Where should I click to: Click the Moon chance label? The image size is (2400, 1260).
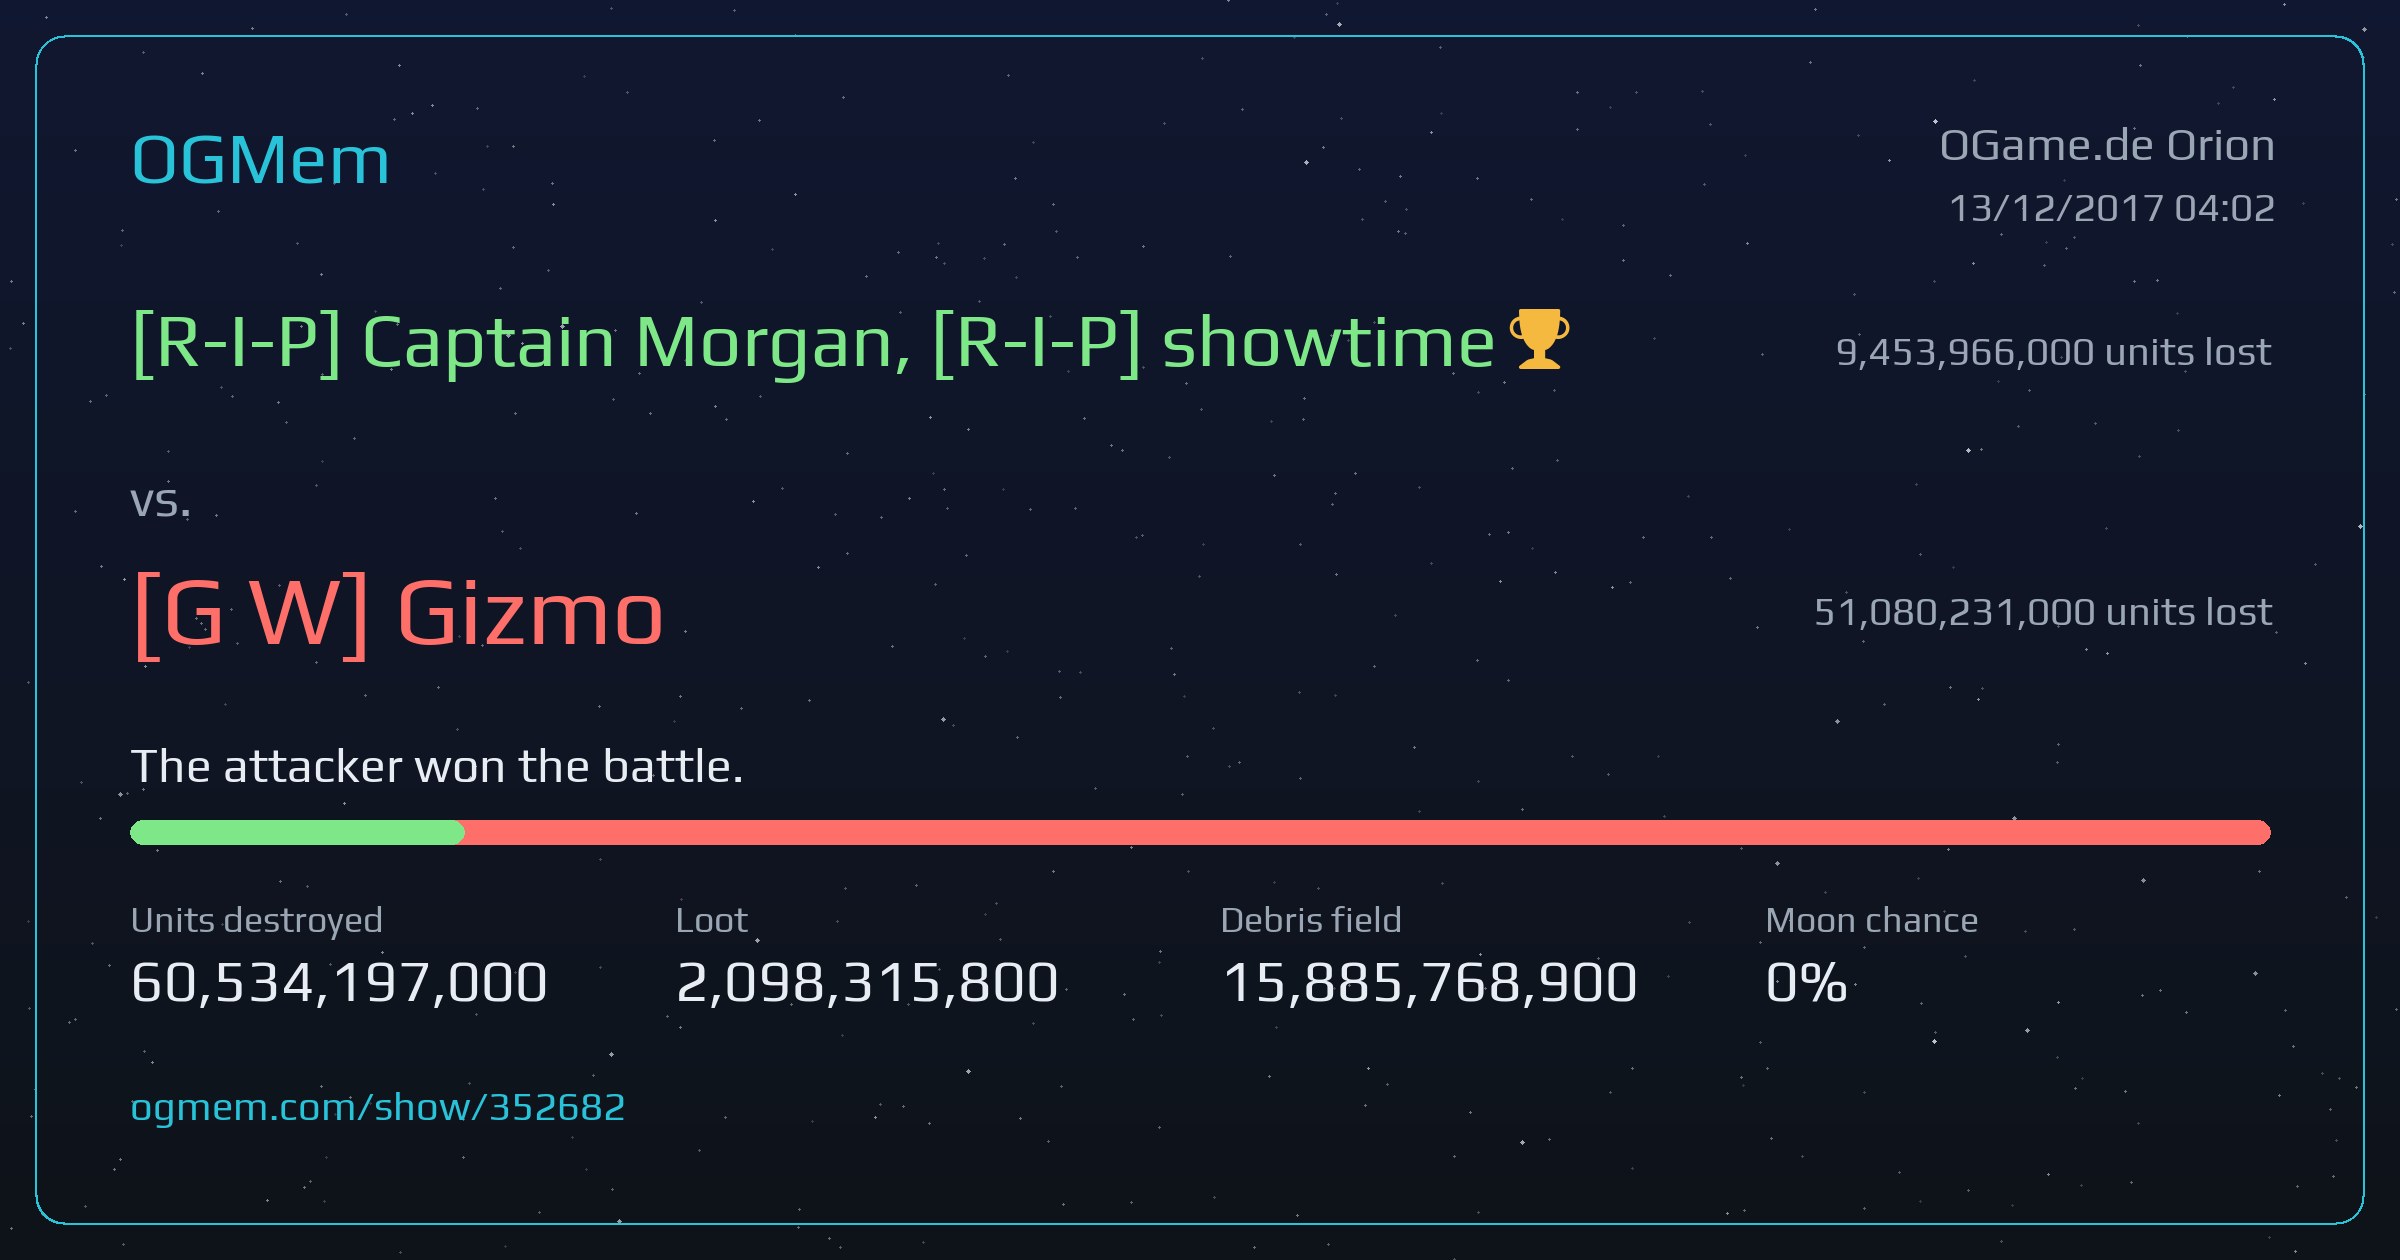[x=1872, y=920]
